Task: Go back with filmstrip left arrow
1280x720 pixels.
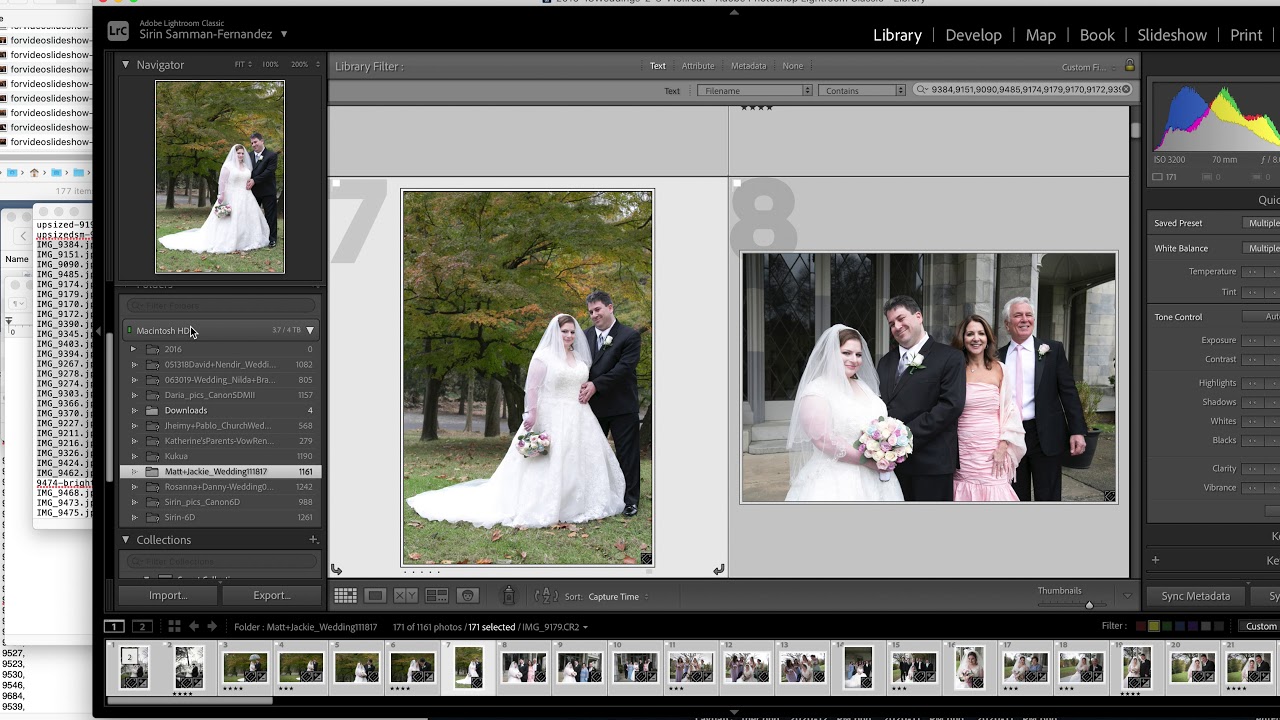Action: coord(194,626)
